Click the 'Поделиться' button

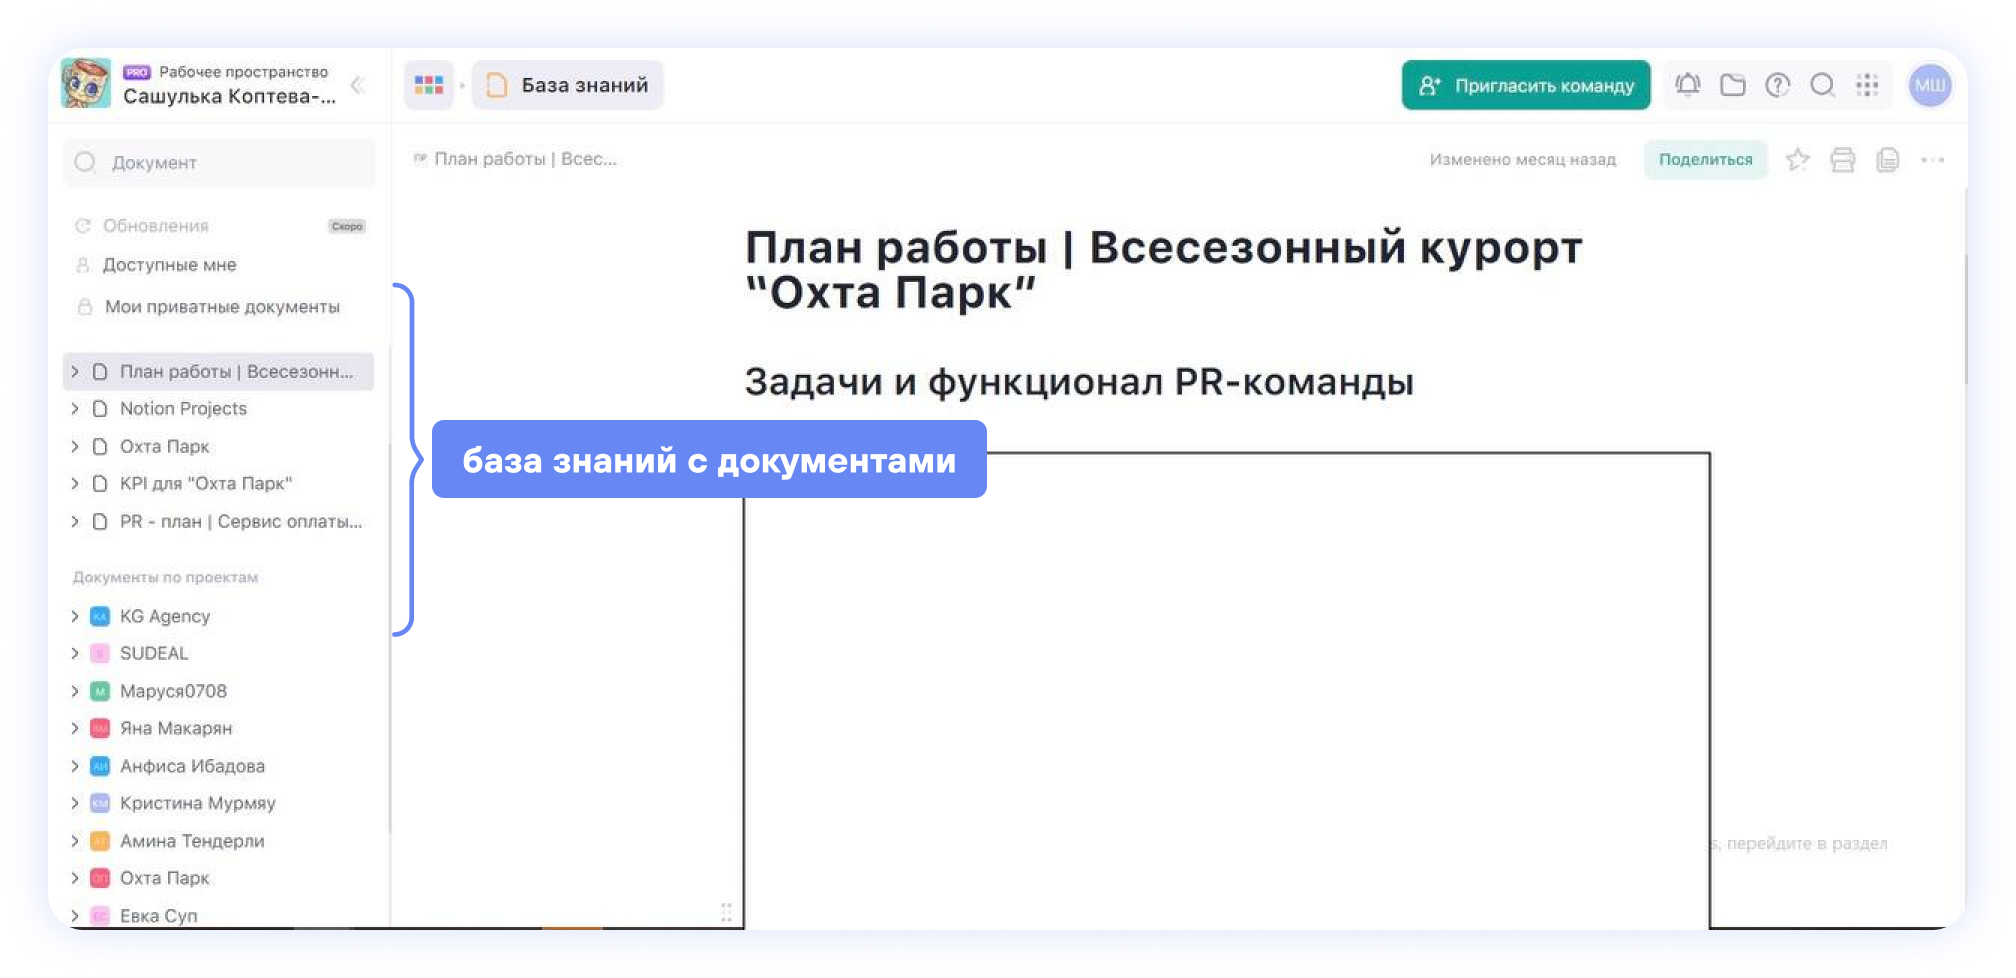1706,159
